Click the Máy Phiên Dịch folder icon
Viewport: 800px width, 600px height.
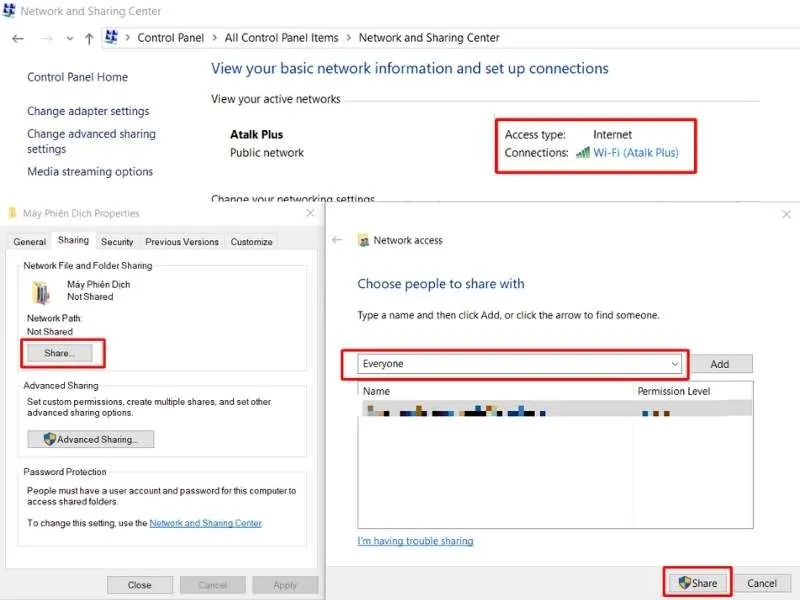(x=41, y=291)
